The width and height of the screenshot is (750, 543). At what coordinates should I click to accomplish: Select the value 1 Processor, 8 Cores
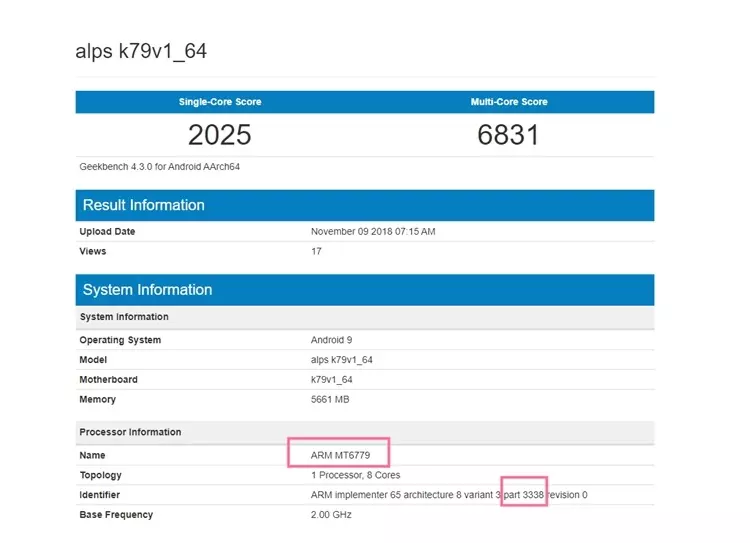tap(355, 476)
